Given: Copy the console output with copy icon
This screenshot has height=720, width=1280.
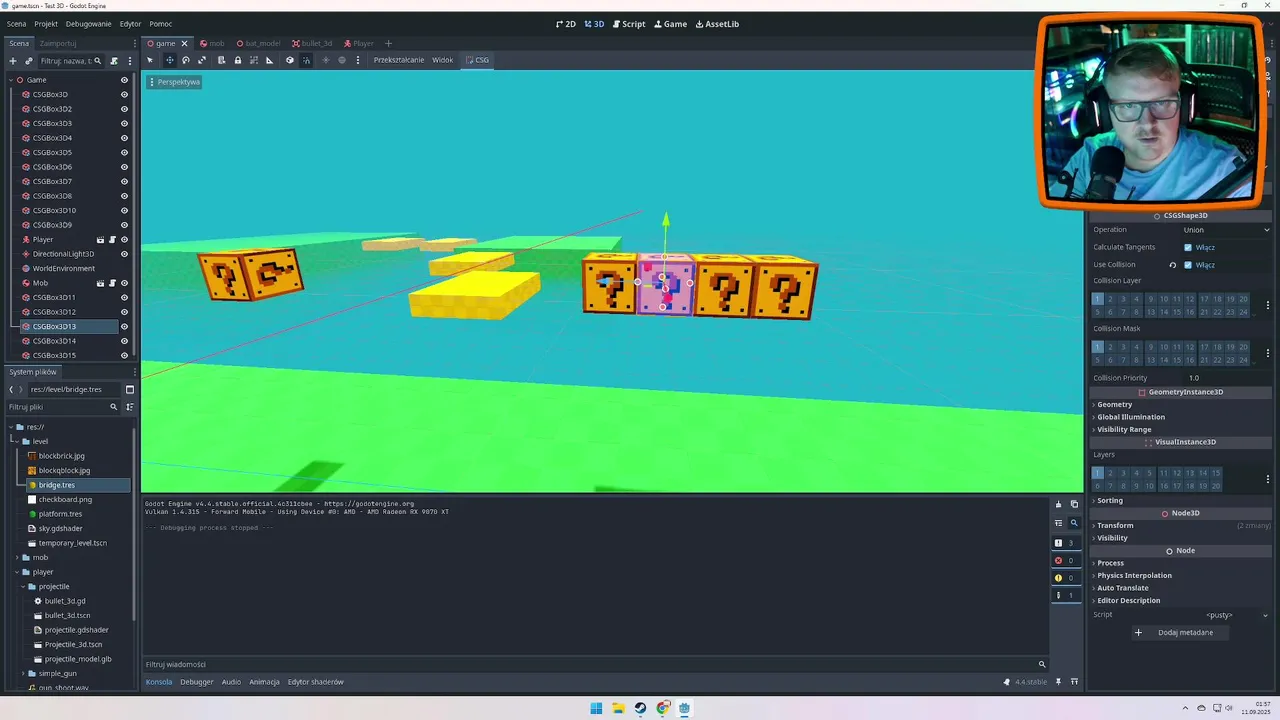Looking at the screenshot, I should pos(1074,504).
